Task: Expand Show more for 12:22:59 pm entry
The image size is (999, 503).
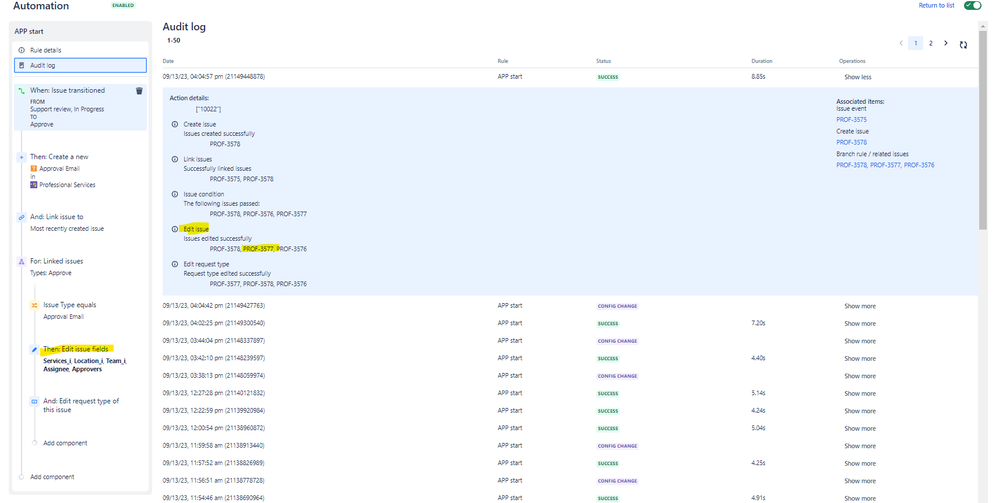Action: 860,411
